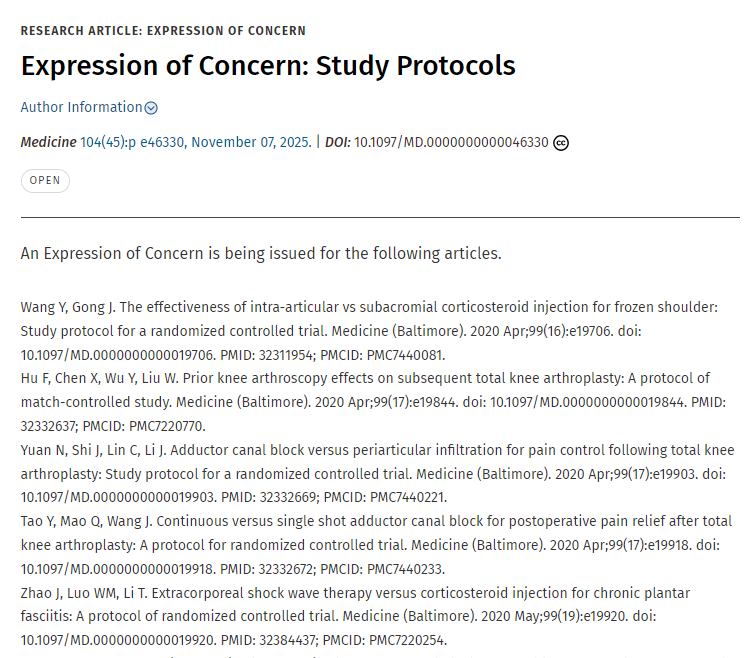Click the Author Information chevron icon

[151, 108]
